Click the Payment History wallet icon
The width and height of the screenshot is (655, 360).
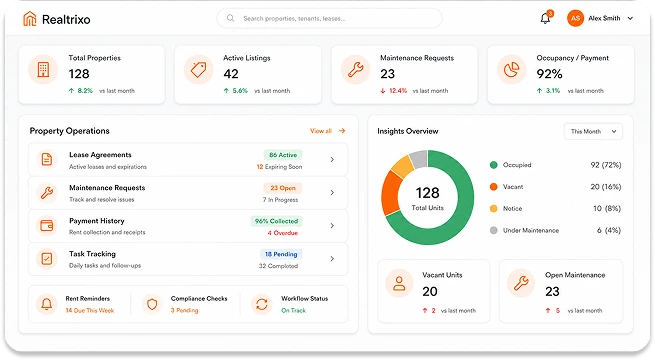(47, 226)
